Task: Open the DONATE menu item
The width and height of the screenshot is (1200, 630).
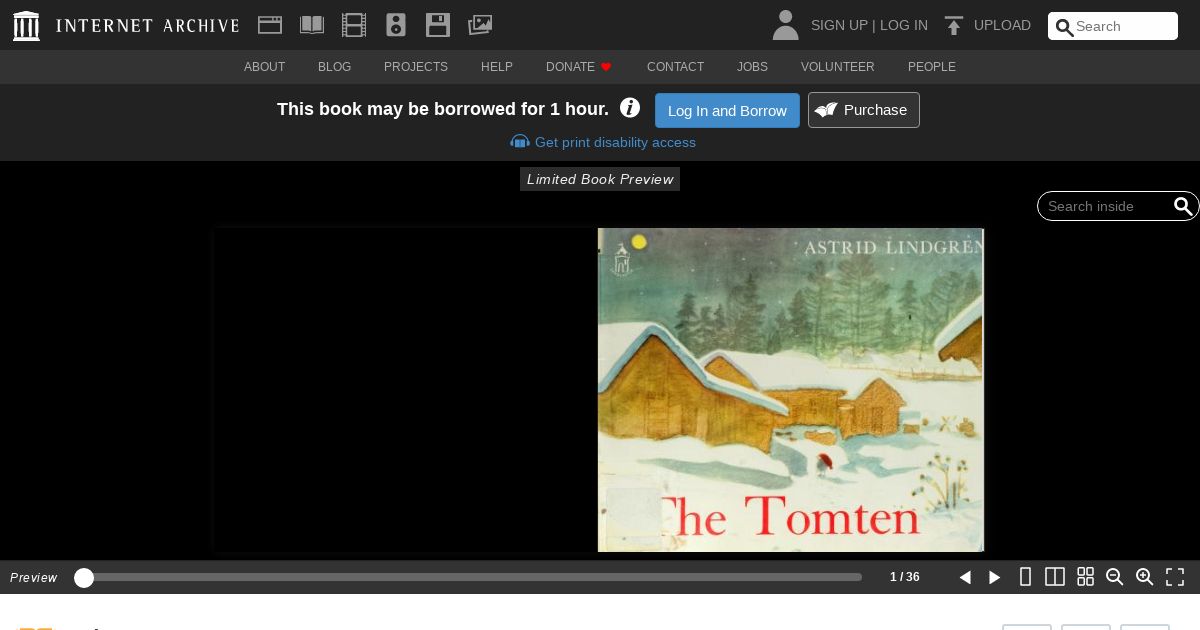Action: [570, 67]
